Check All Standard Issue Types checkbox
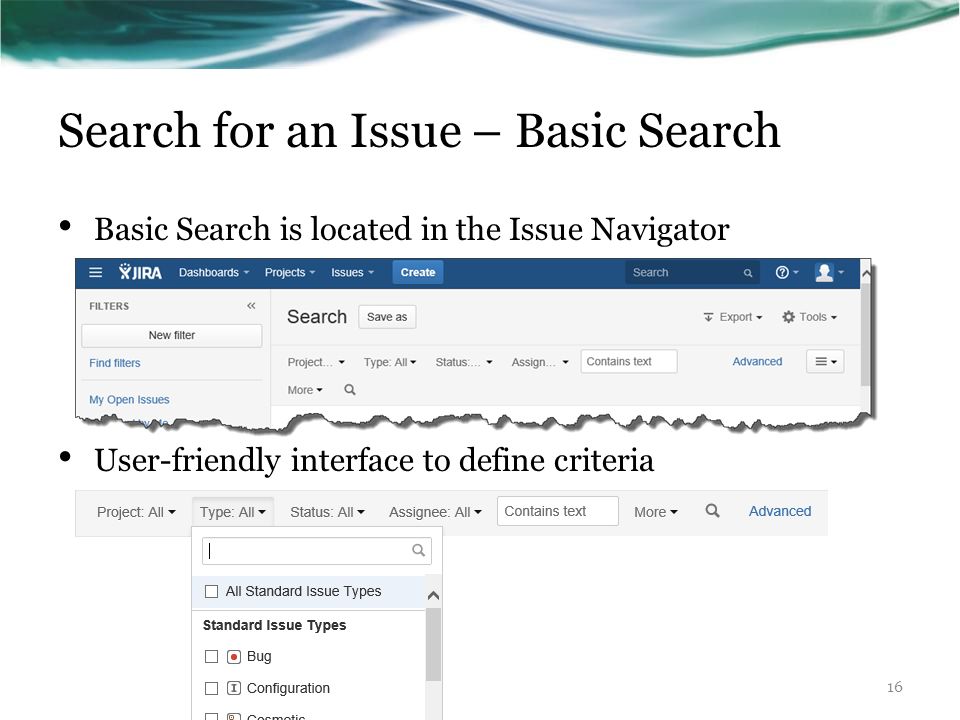 point(211,591)
